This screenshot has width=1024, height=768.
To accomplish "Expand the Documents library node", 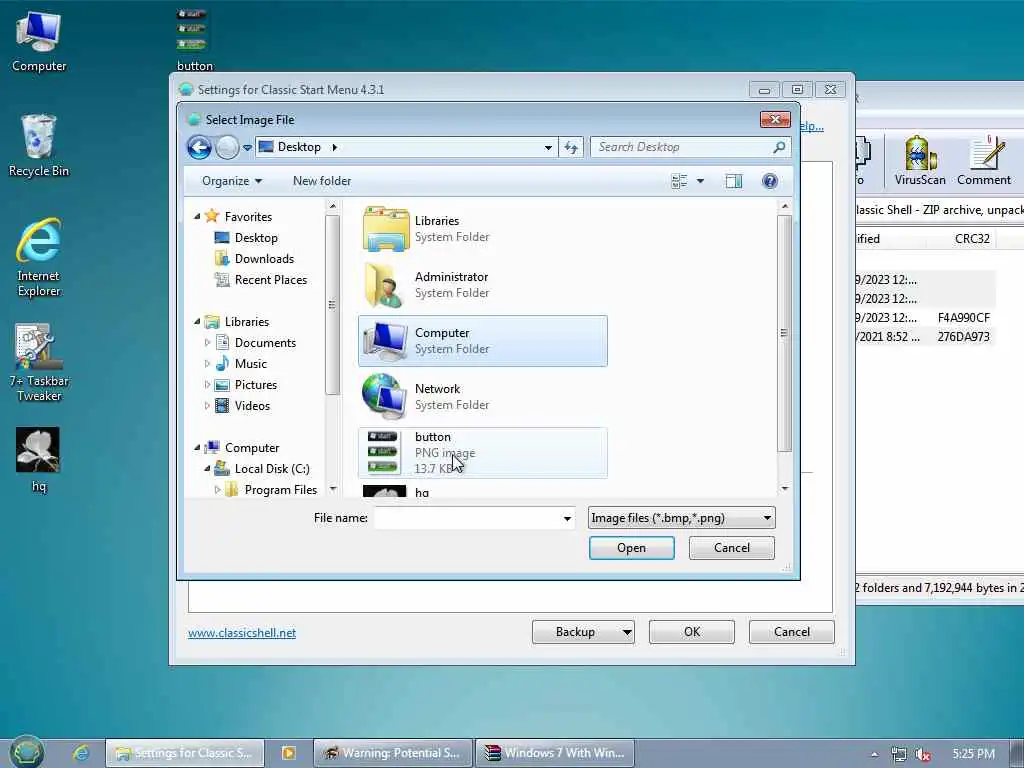I will point(207,342).
